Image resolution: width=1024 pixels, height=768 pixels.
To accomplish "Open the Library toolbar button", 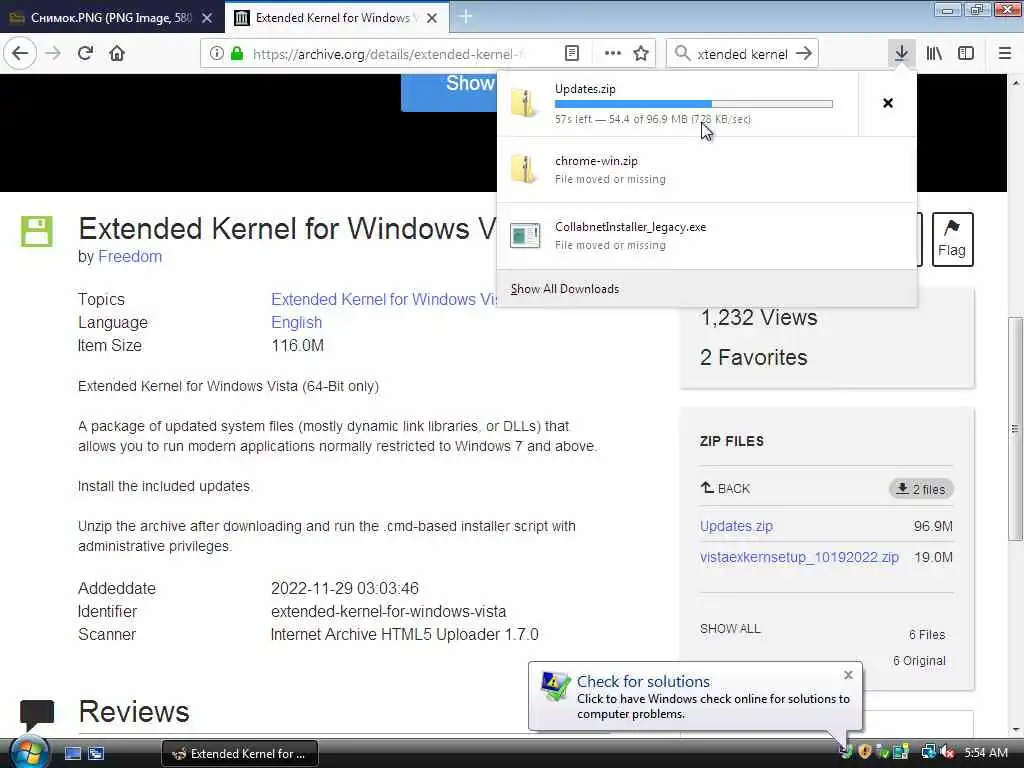I will [x=934, y=54].
